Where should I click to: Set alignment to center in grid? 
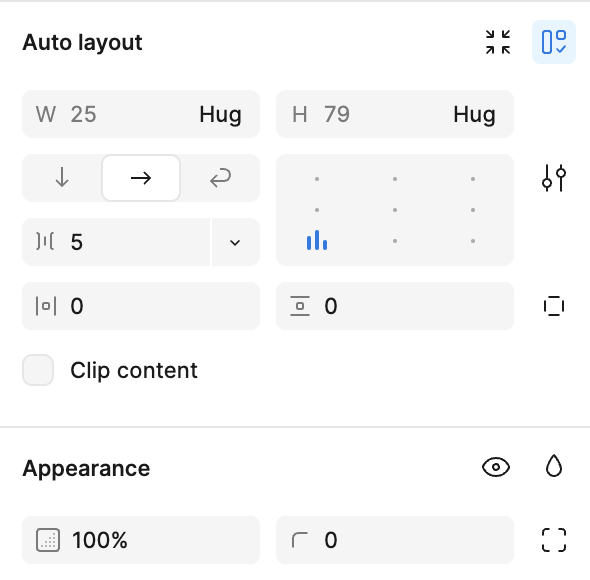(x=395, y=210)
